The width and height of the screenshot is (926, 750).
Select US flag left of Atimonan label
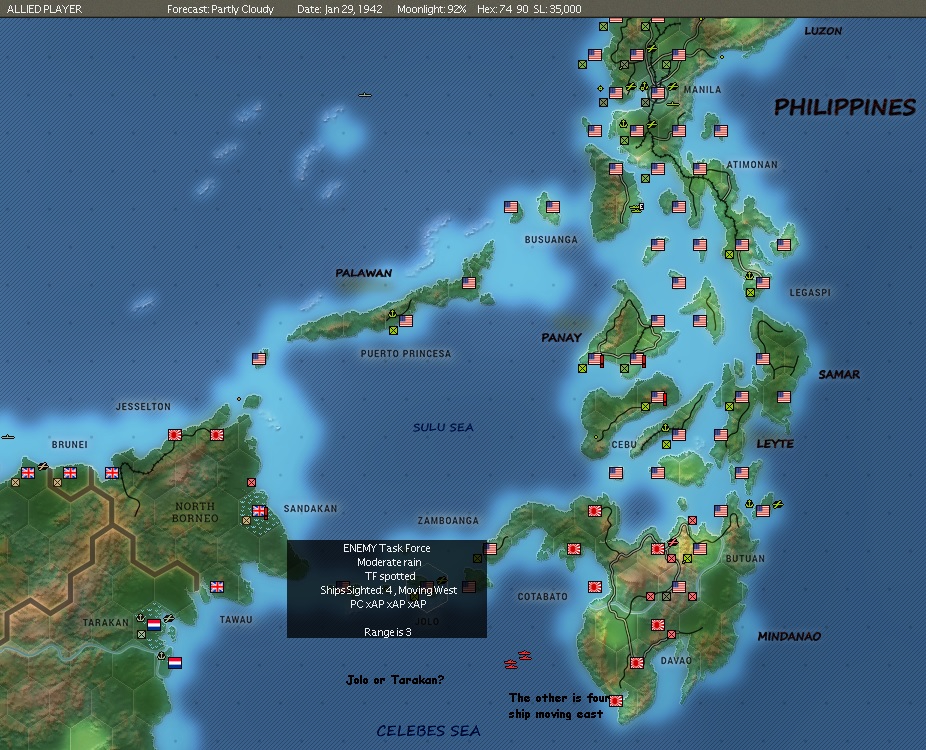click(700, 169)
